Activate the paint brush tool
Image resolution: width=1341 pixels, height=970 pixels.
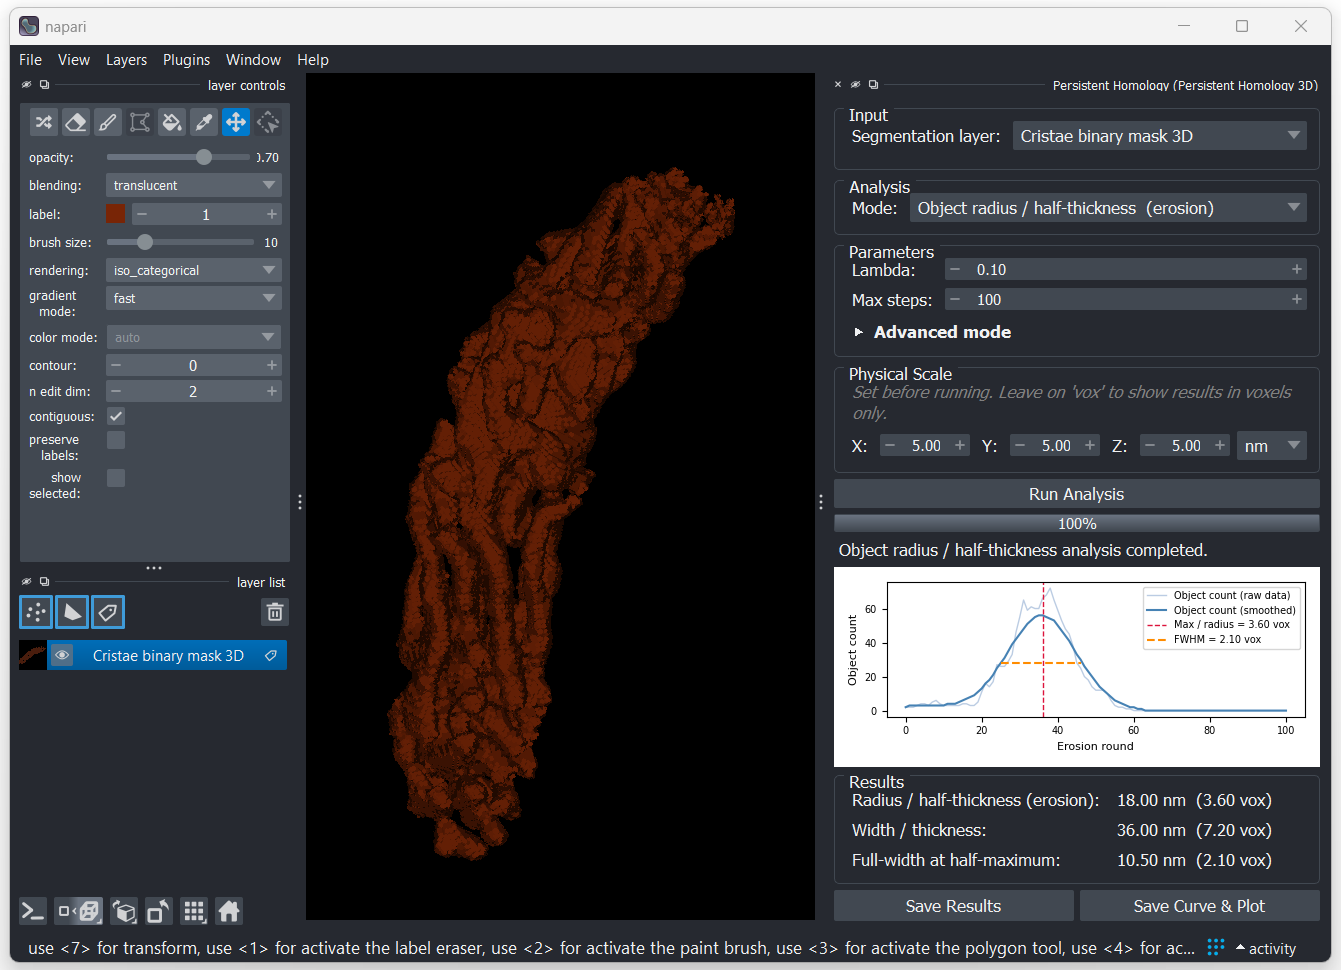[x=108, y=122]
